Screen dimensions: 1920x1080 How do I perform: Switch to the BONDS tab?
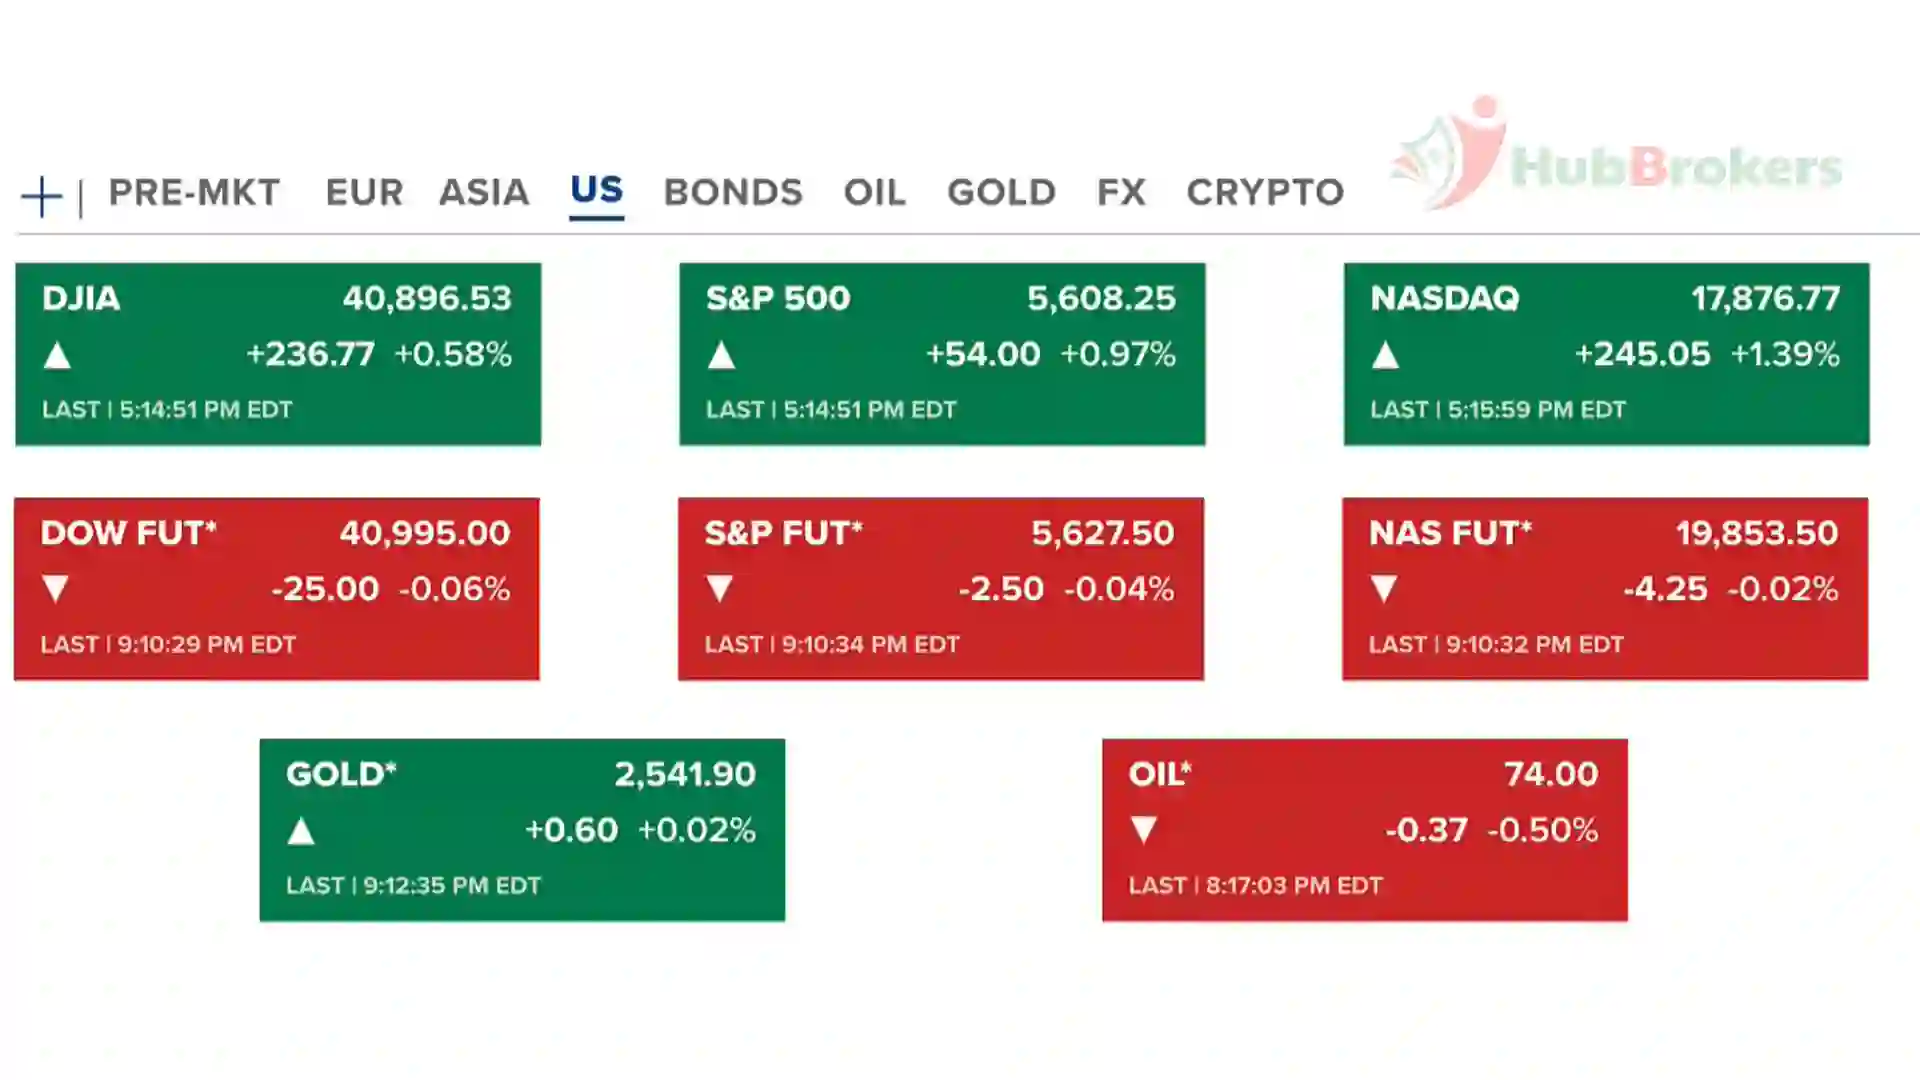731,193
